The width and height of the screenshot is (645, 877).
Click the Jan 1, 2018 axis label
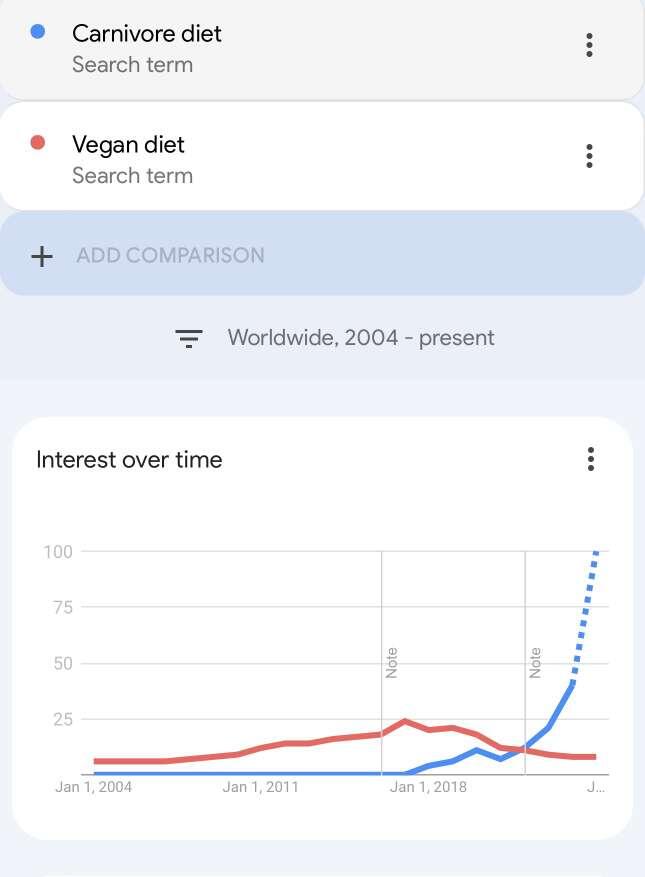coord(428,787)
